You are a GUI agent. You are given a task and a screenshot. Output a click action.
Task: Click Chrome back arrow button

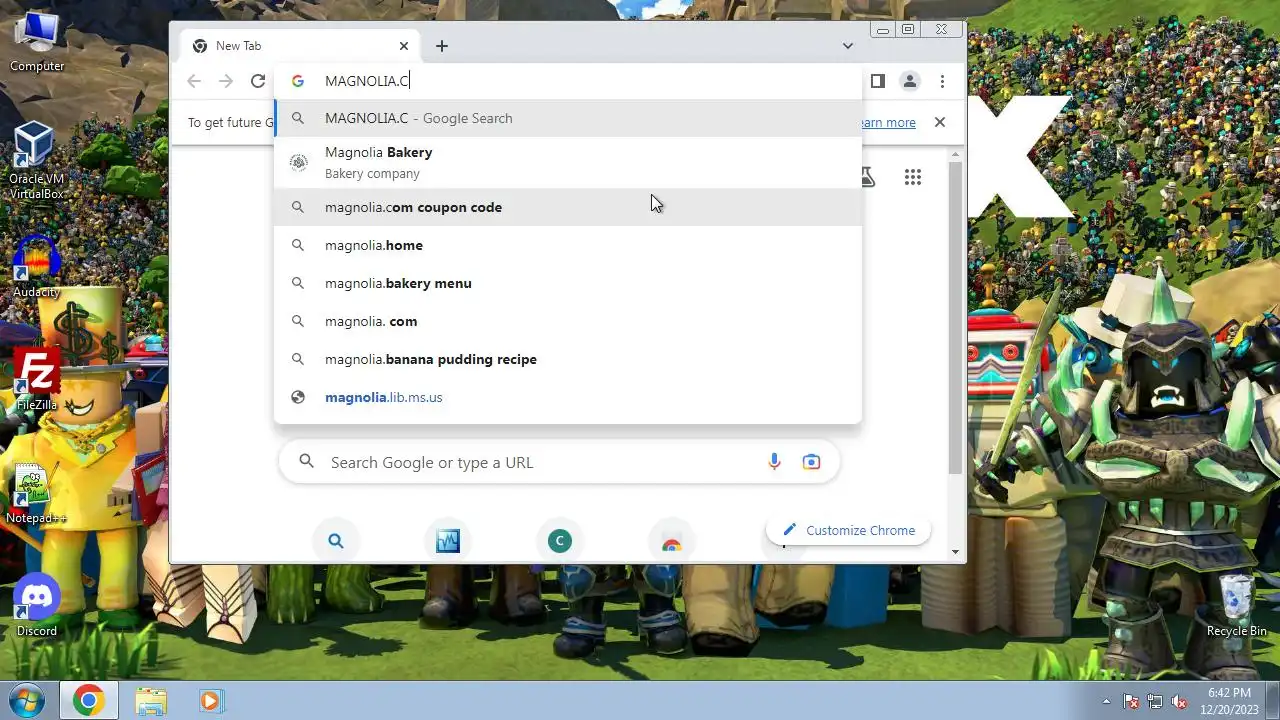[x=194, y=81]
